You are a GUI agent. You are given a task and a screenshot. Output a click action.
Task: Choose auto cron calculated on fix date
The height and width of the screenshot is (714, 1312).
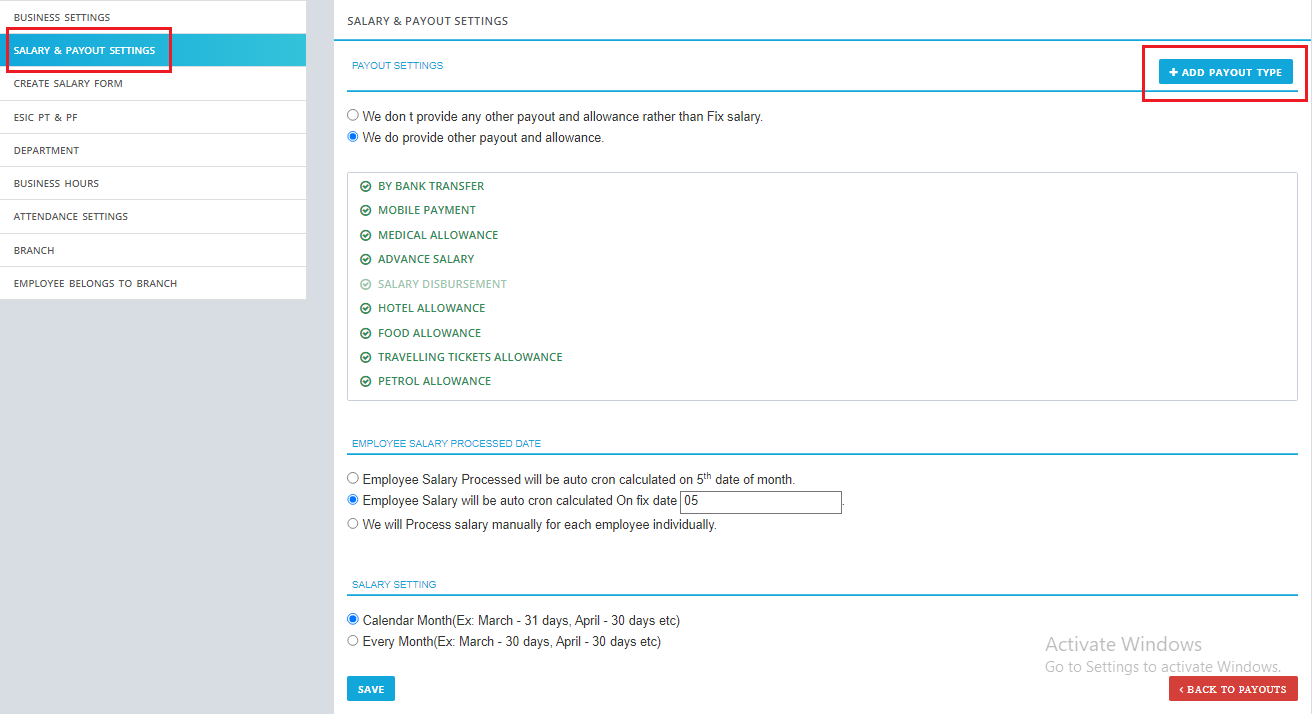(x=353, y=500)
